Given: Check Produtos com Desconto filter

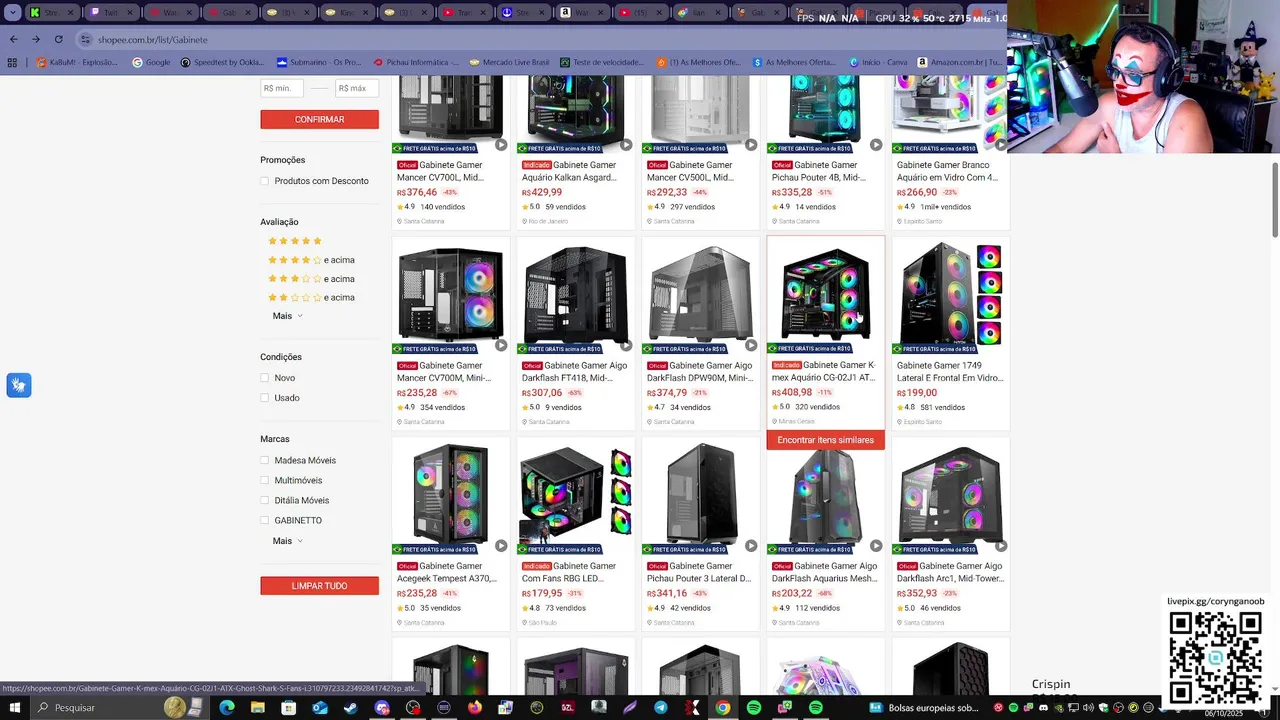Looking at the screenshot, I should point(264,181).
